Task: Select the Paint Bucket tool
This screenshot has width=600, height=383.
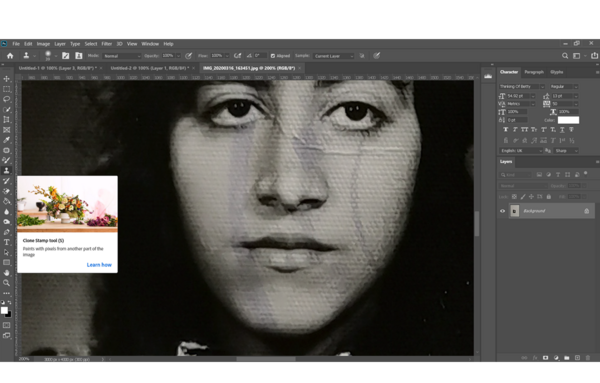Action: 7,201
